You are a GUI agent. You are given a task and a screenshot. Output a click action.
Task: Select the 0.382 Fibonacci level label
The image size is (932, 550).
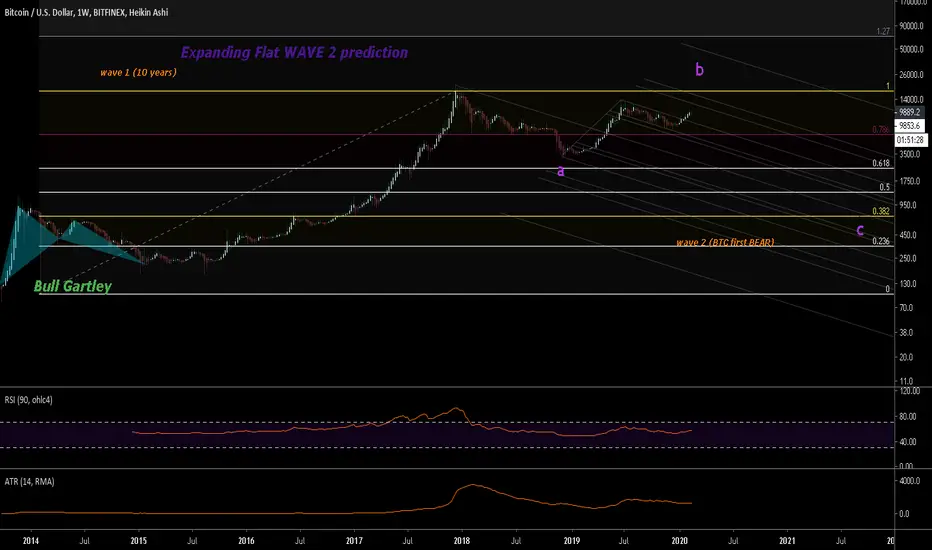pos(881,211)
